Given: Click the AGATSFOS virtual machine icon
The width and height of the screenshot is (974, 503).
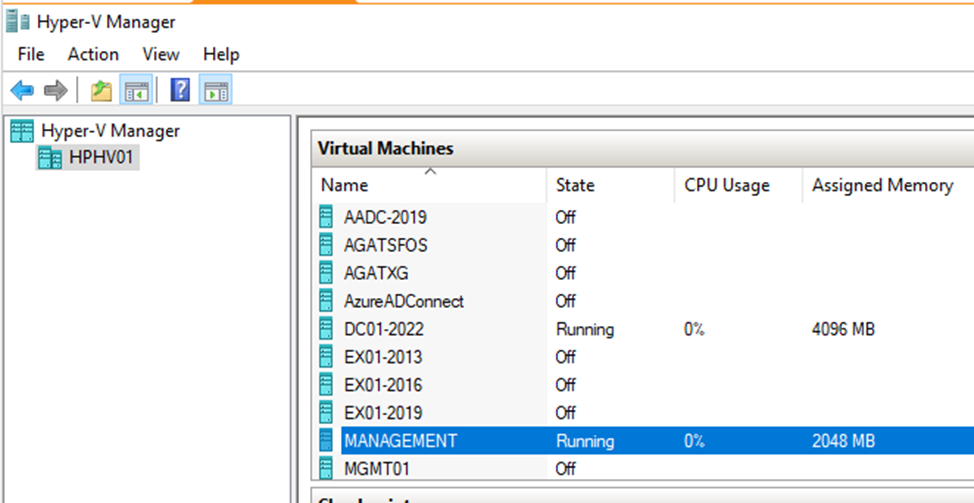Looking at the screenshot, I should (326, 245).
